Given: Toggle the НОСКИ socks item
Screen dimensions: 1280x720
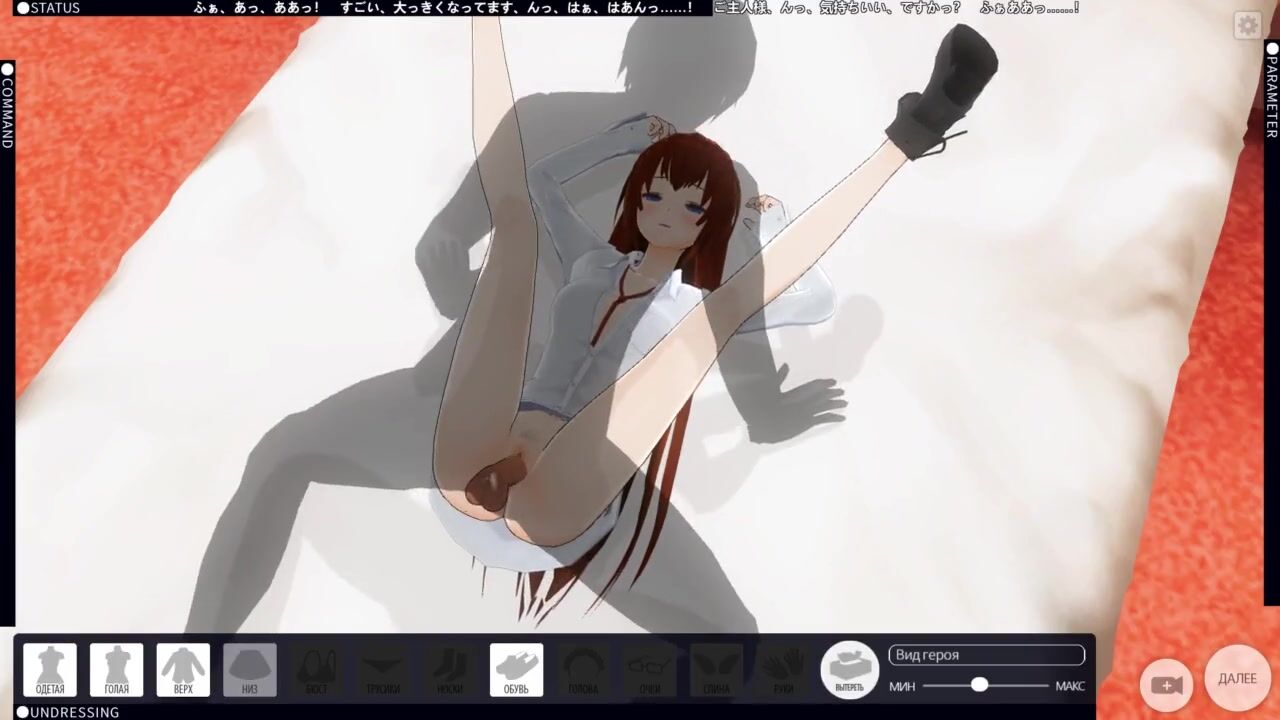Looking at the screenshot, I should (x=449, y=669).
